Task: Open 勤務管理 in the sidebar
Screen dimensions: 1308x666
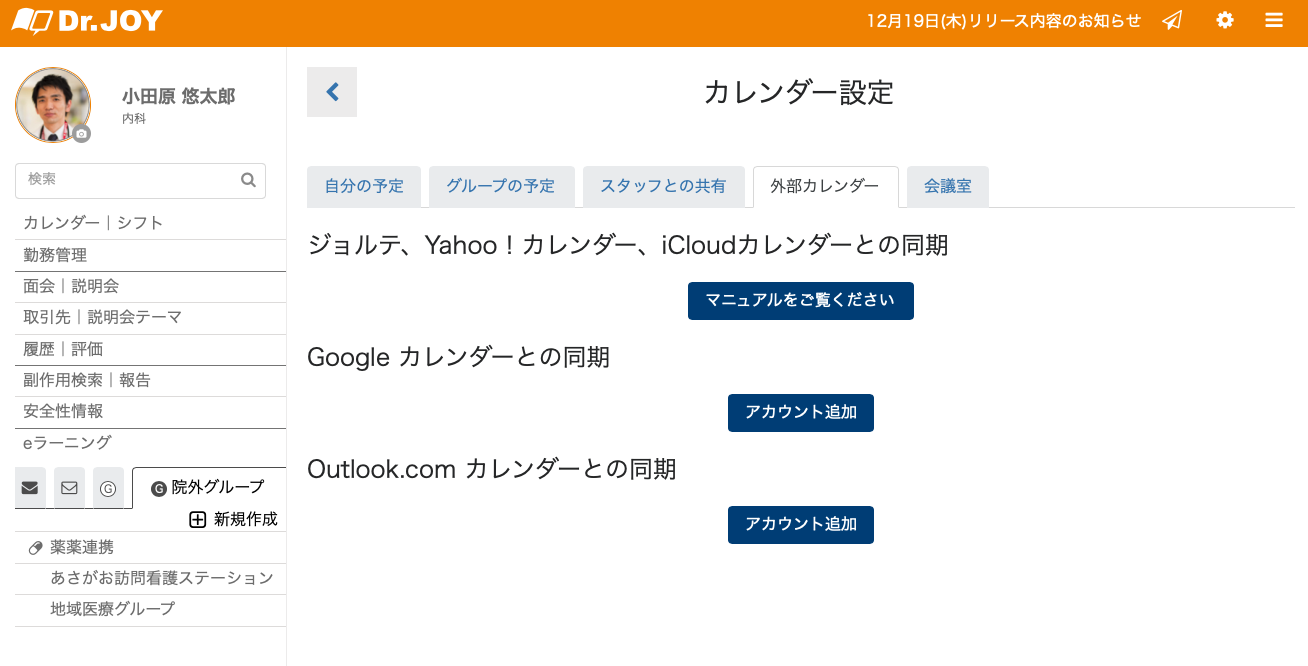Action: 150,255
